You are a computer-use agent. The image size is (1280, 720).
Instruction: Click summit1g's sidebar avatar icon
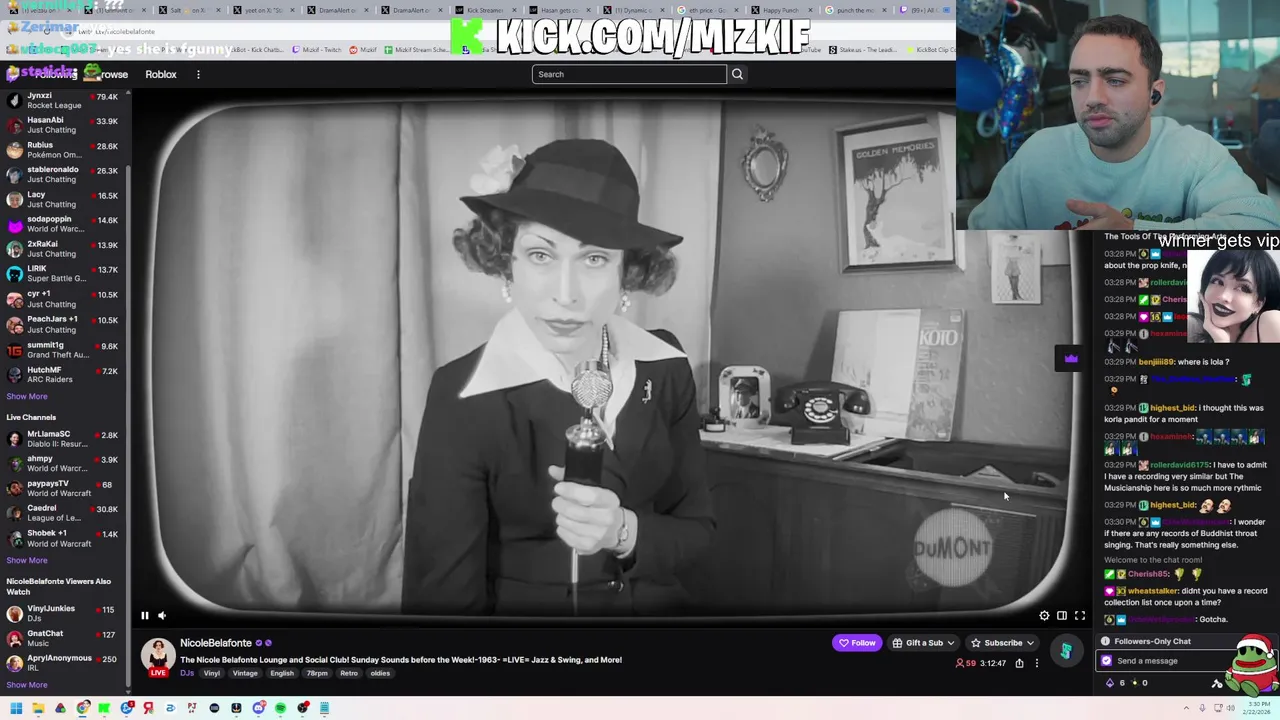pyautogui.click(x=14, y=349)
